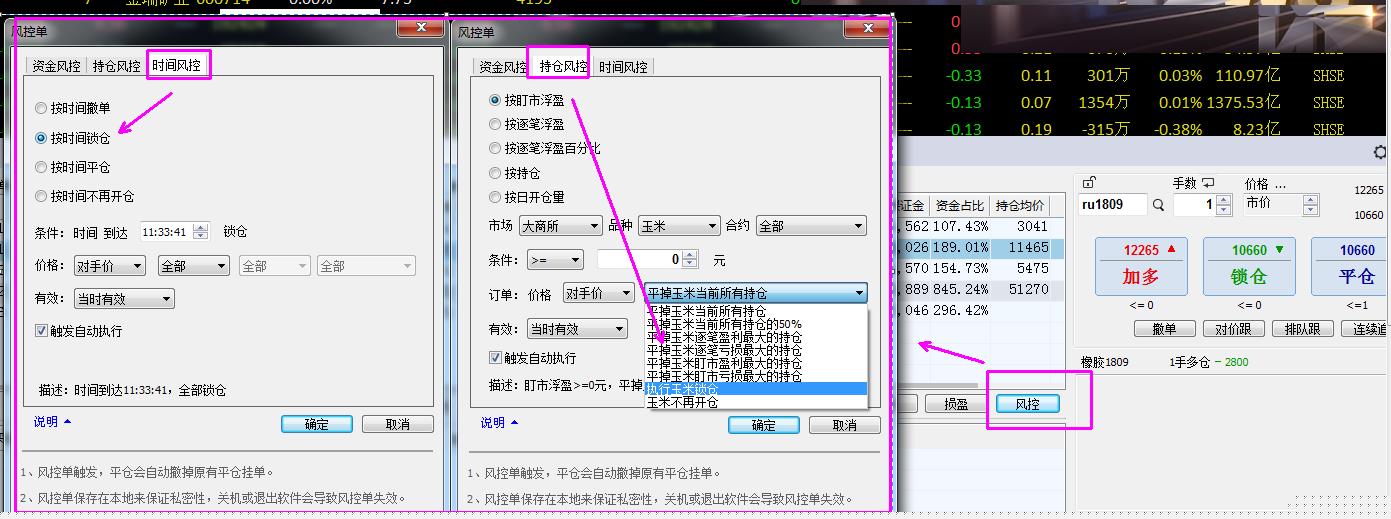Open the 市场 dropdown showing 大商所
Screen dimensions: 1391x519
(x=560, y=226)
